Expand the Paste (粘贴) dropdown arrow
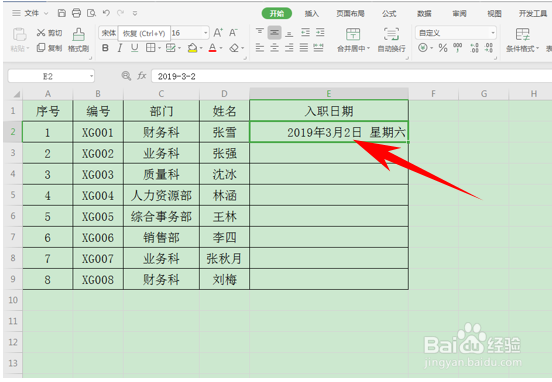 (27, 48)
